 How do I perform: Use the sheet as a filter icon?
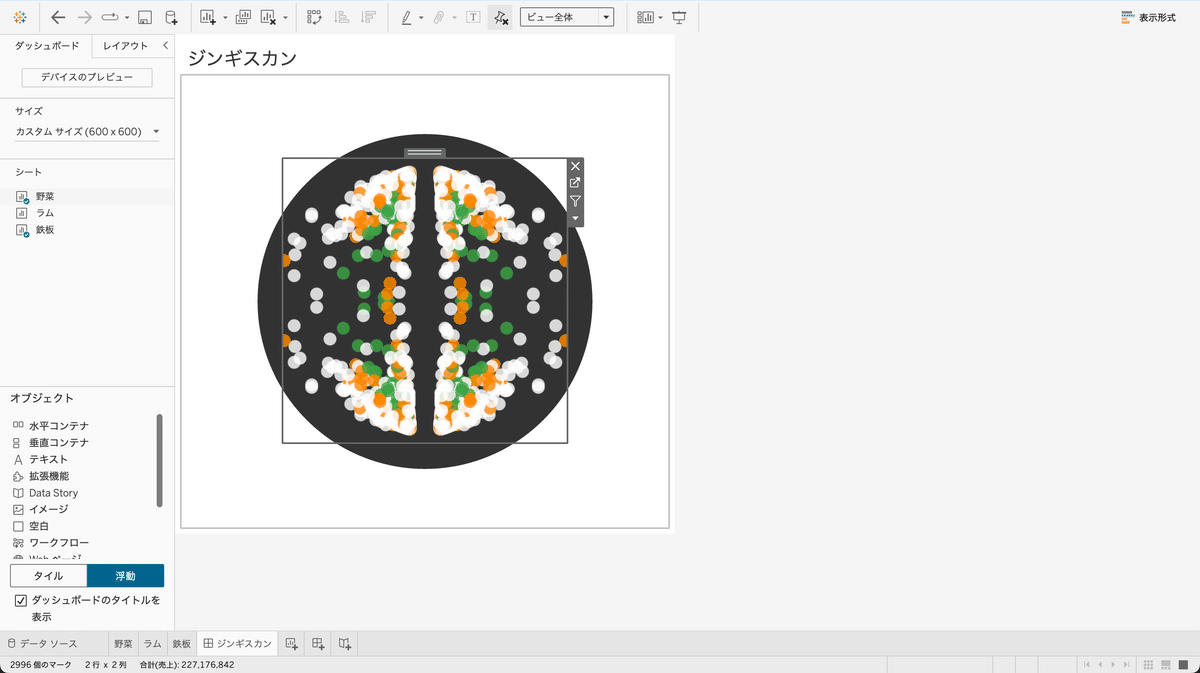pyautogui.click(x=575, y=201)
